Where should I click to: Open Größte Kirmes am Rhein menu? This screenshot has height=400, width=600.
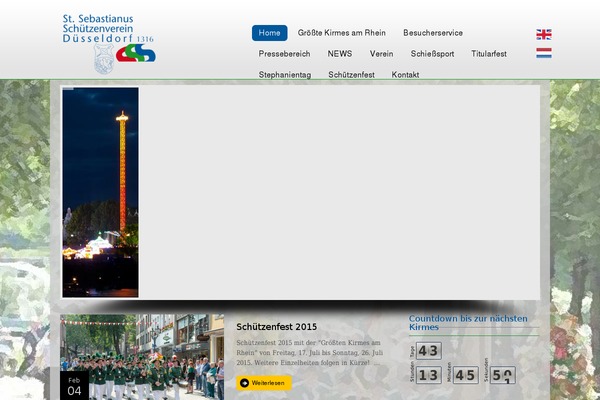pos(342,33)
